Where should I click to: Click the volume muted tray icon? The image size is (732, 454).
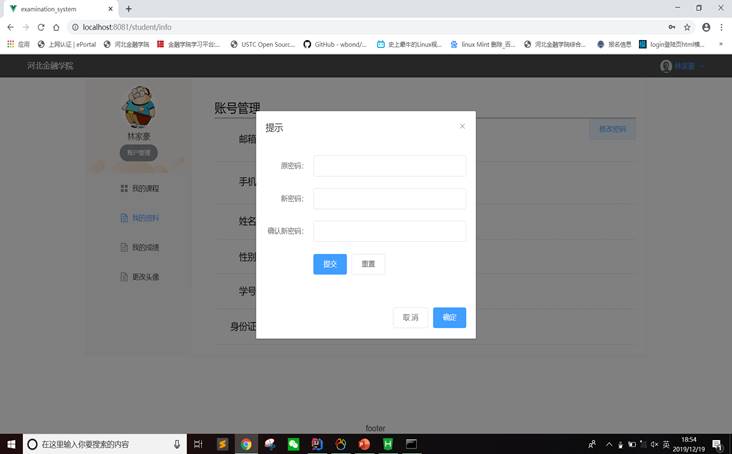654,444
